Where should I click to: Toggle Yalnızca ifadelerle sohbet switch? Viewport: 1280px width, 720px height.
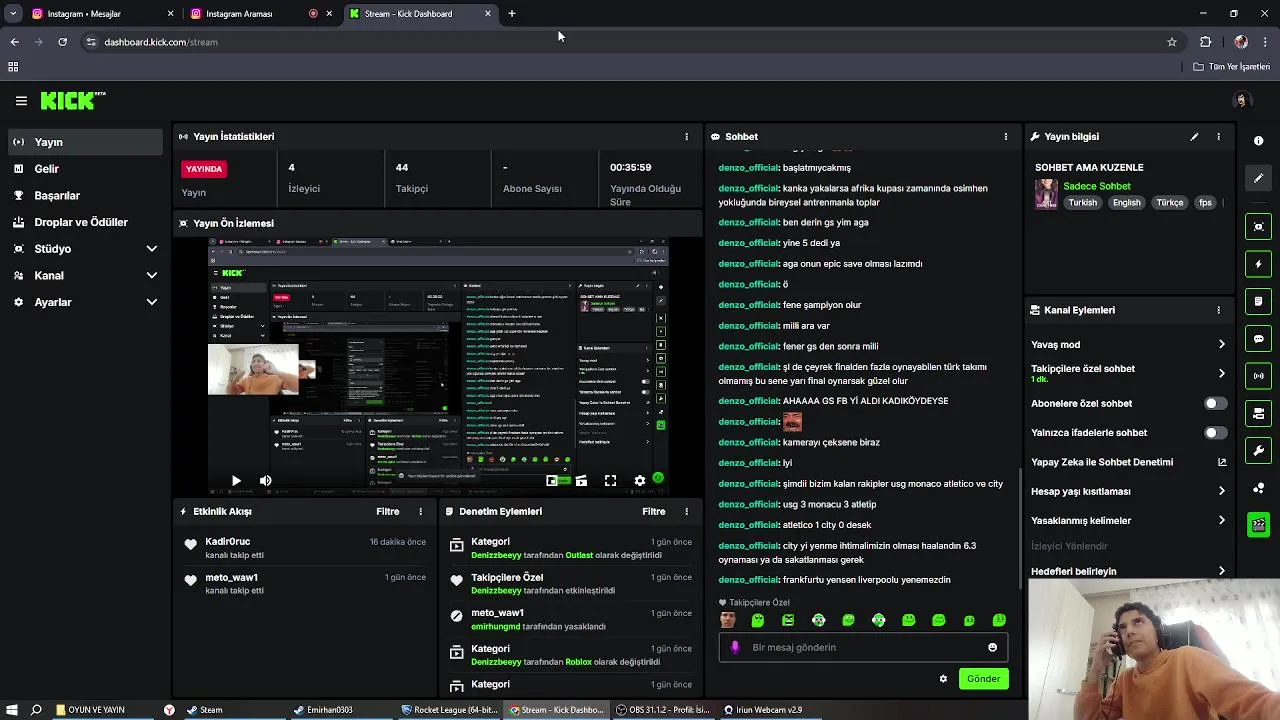(1215, 433)
